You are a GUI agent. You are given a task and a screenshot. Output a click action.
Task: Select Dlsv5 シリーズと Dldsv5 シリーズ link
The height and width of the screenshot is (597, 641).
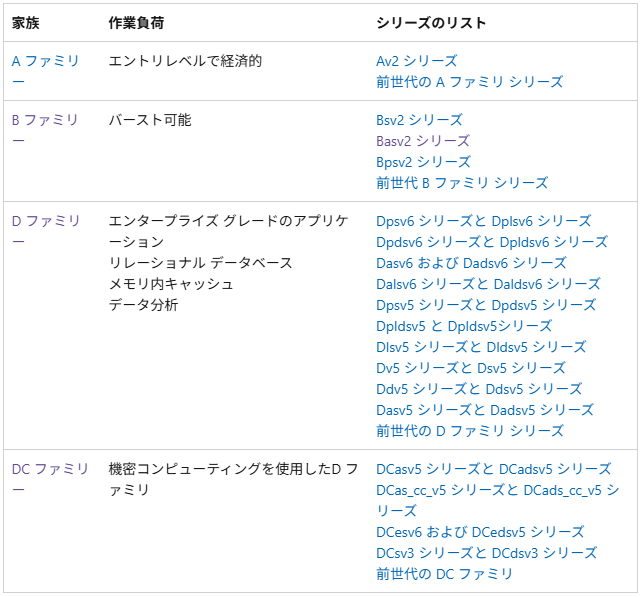[481, 347]
